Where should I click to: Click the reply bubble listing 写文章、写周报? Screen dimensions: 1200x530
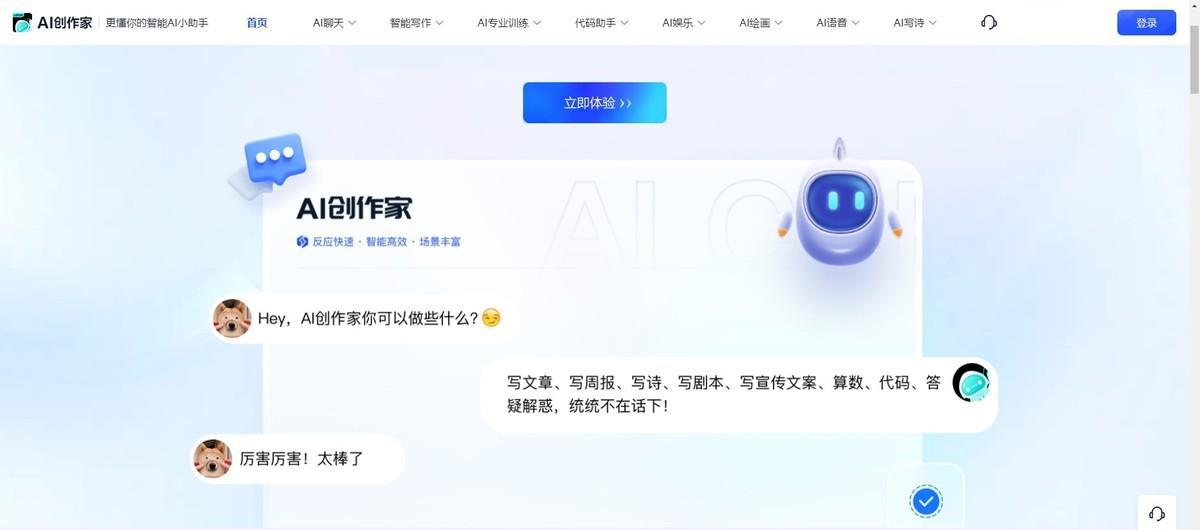[x=739, y=394]
